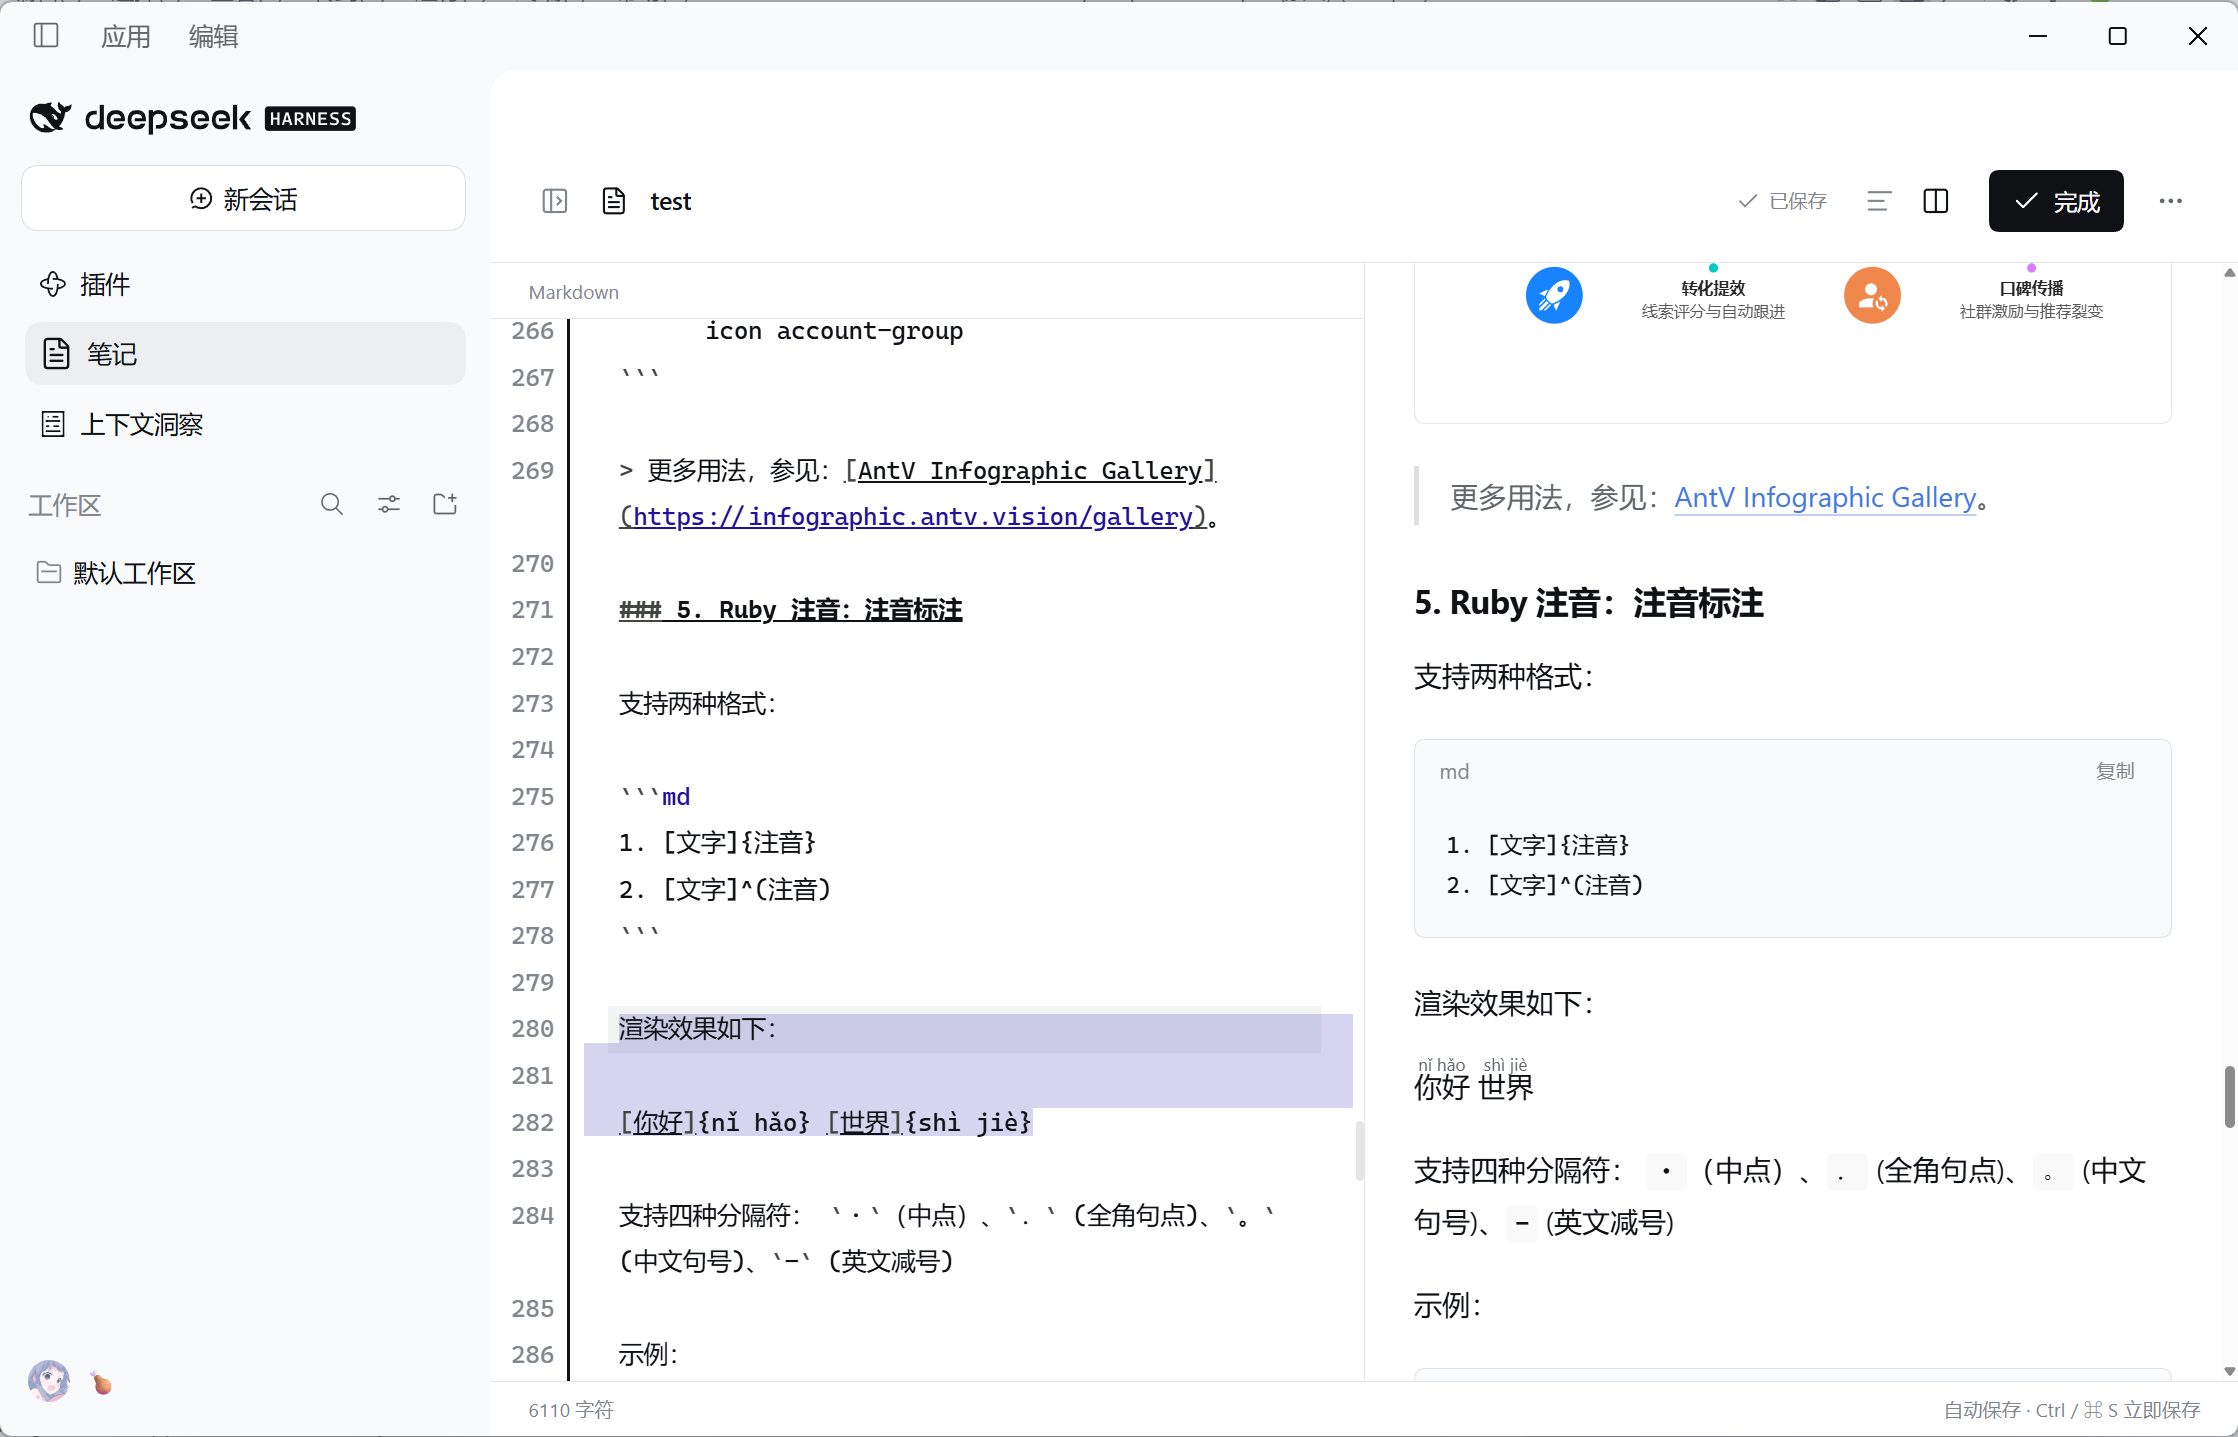The width and height of the screenshot is (2238, 1437).
Task: Click the document icon next to test
Action: point(614,201)
